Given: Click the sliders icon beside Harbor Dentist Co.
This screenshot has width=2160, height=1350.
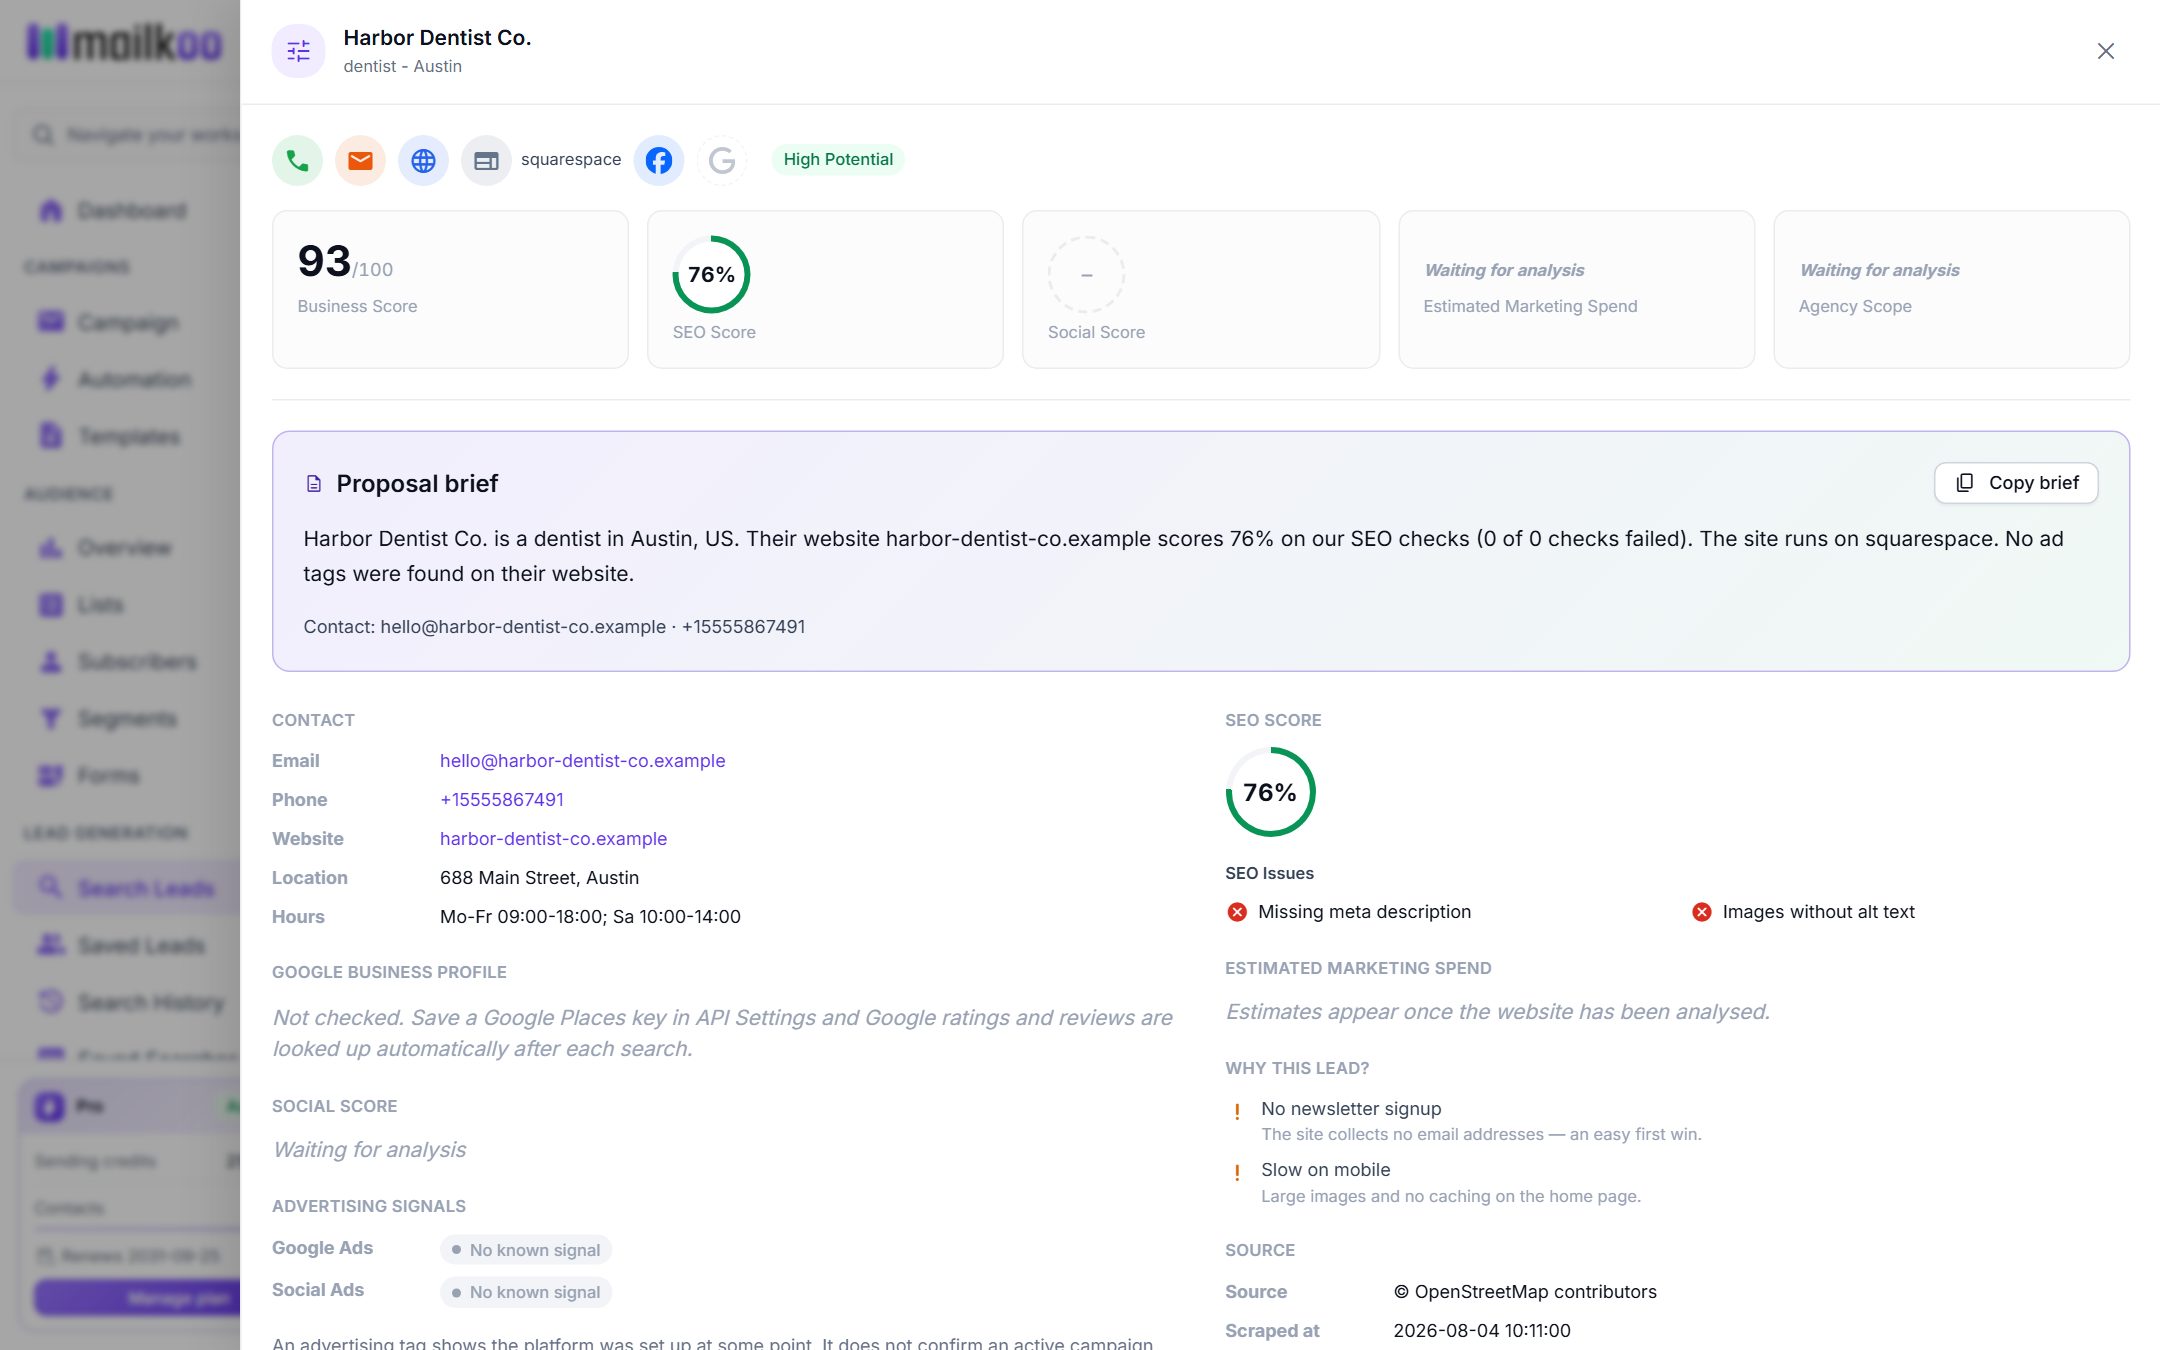Looking at the screenshot, I should pos(298,51).
